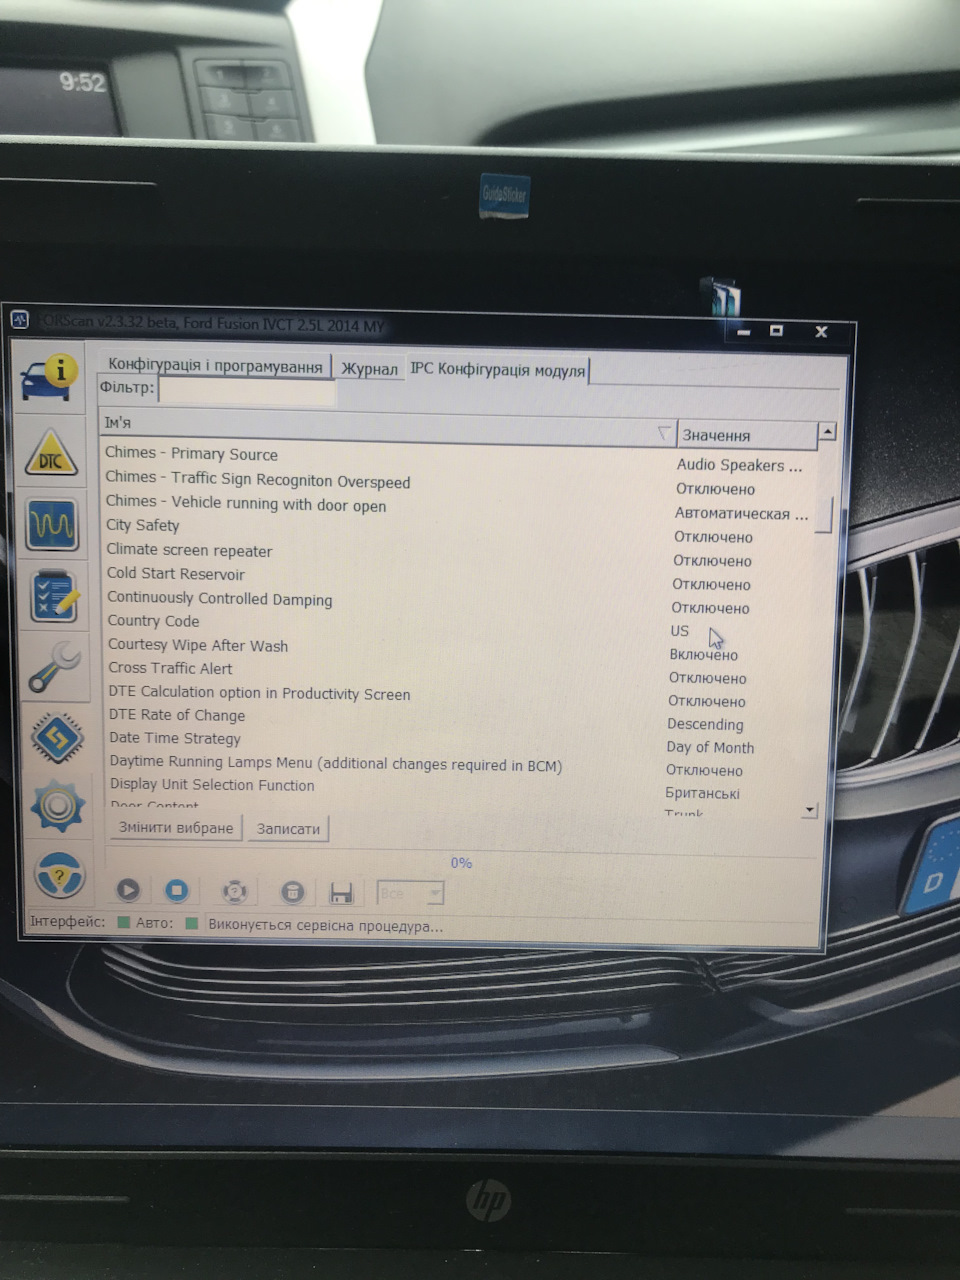Screen dimensions: 960x1280
Task: Click the 'US' country code value
Action: (680, 631)
